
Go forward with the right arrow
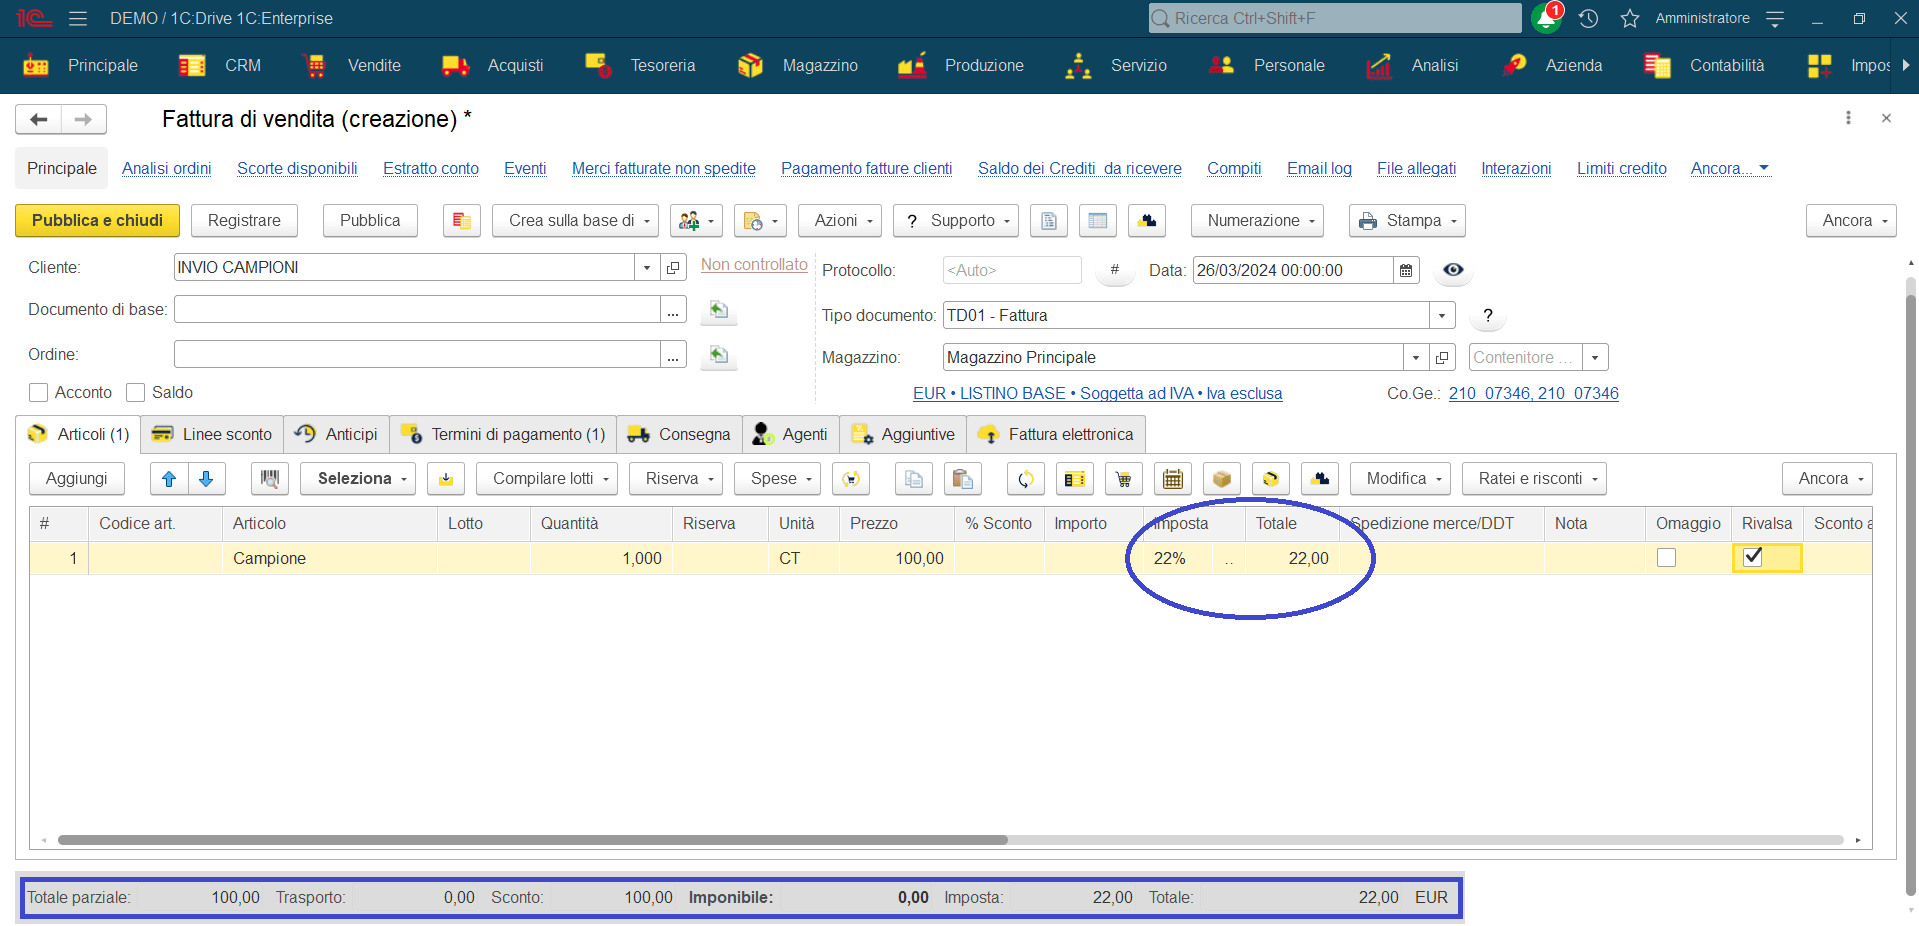[x=84, y=119]
